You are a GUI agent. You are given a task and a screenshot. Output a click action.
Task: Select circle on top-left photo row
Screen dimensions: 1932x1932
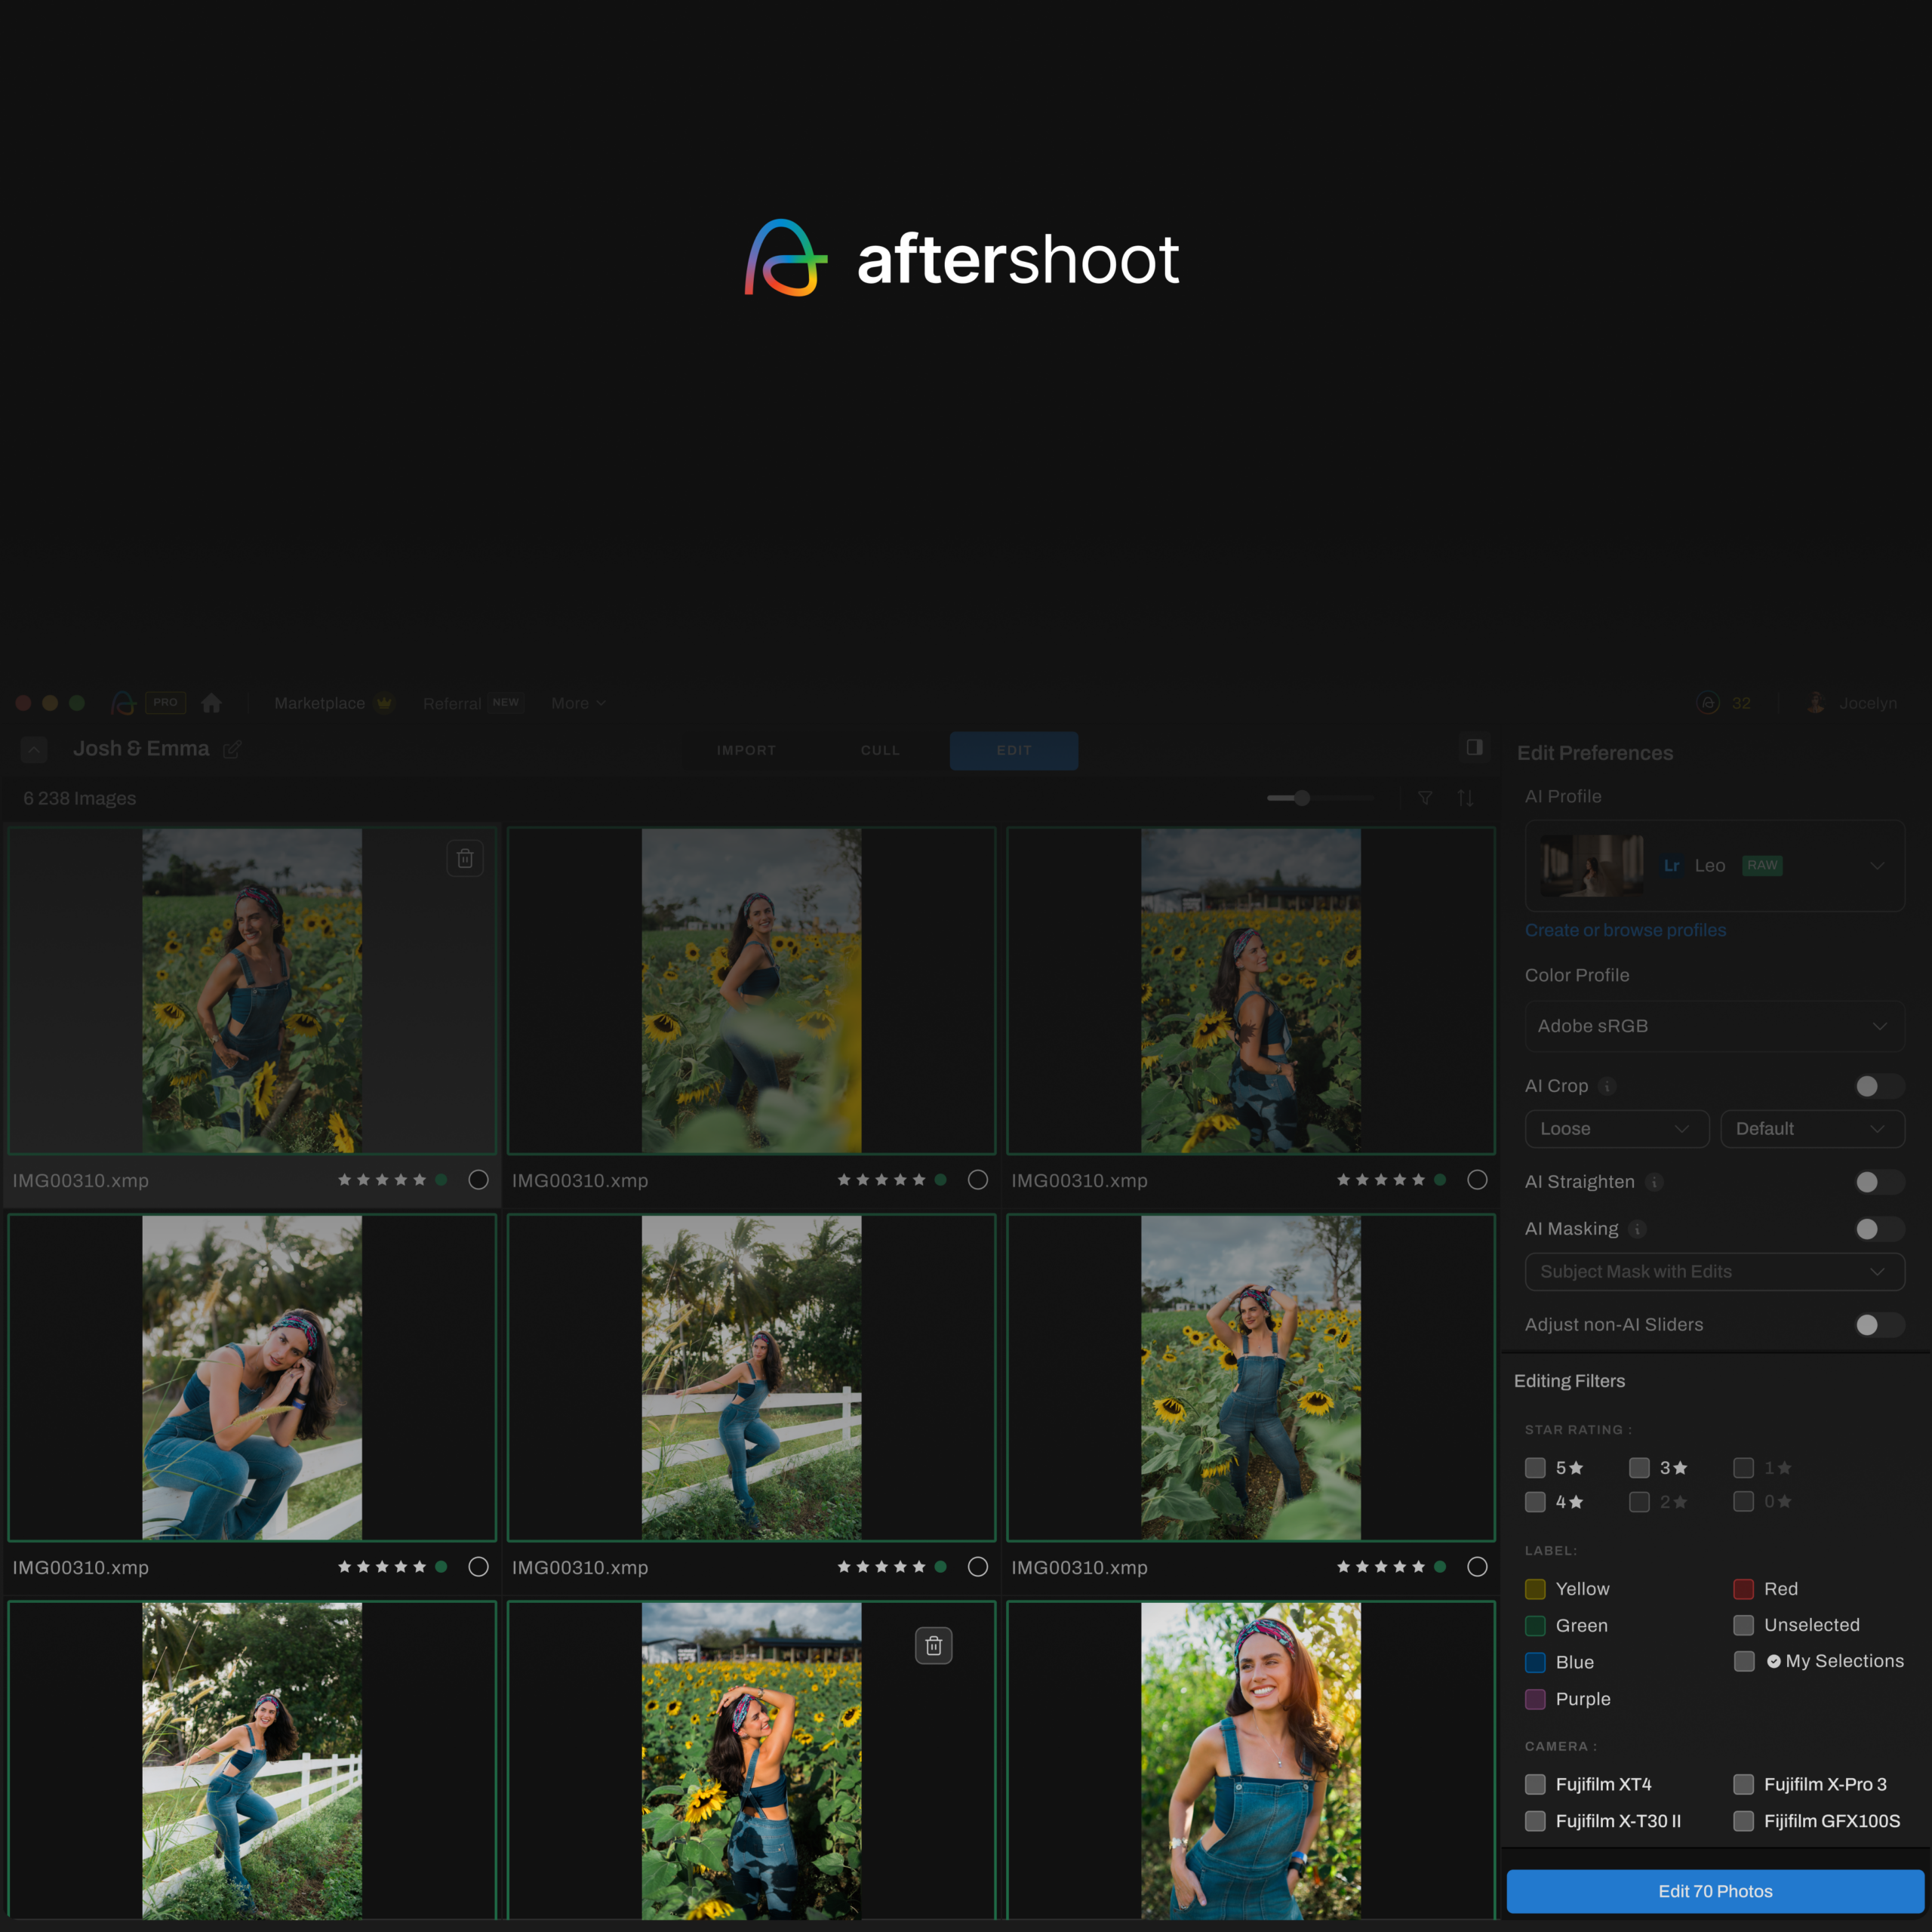click(x=478, y=1180)
